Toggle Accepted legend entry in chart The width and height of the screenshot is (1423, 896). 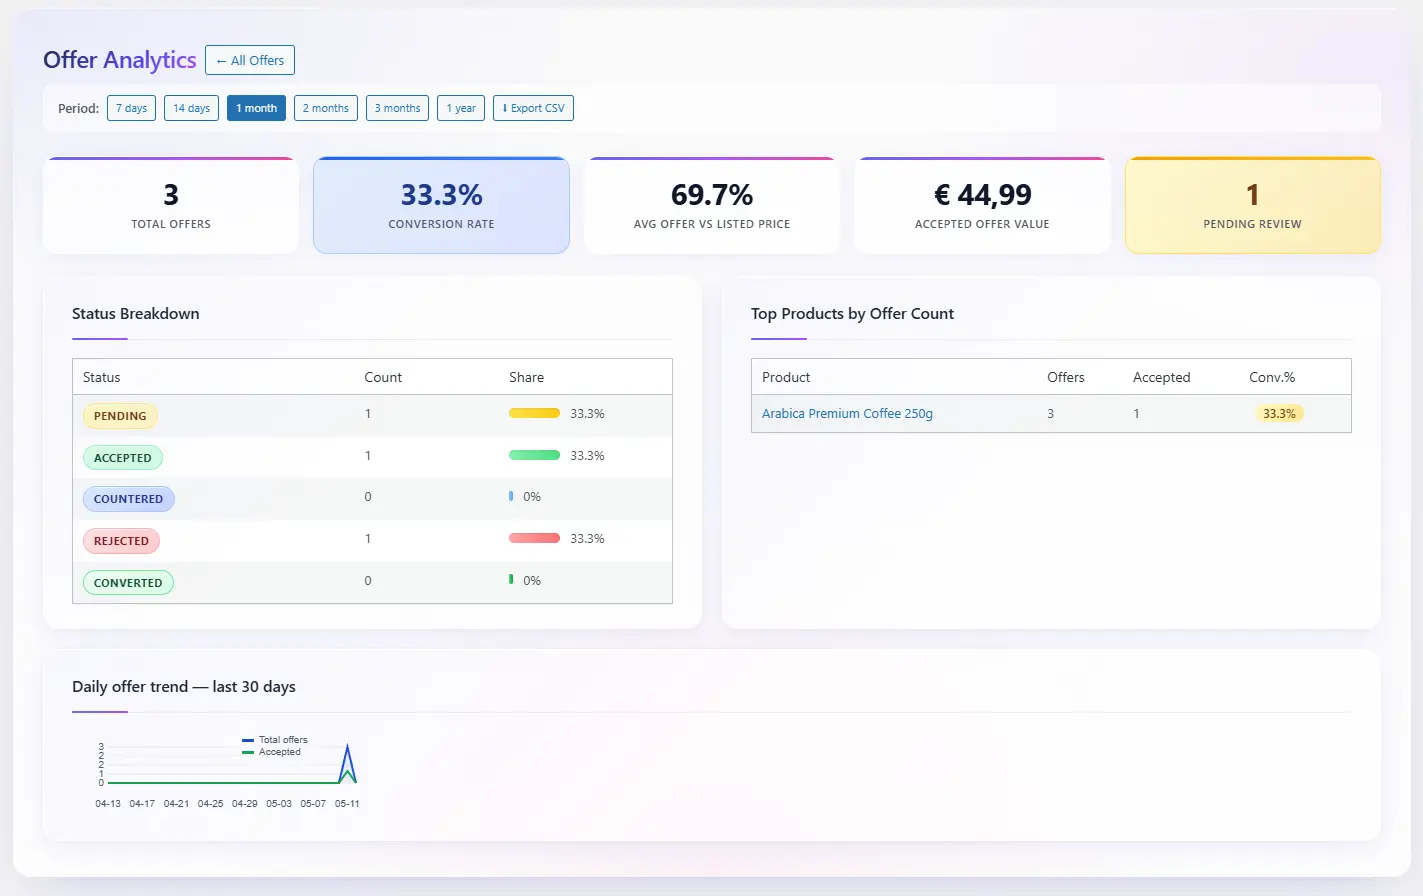click(271, 752)
